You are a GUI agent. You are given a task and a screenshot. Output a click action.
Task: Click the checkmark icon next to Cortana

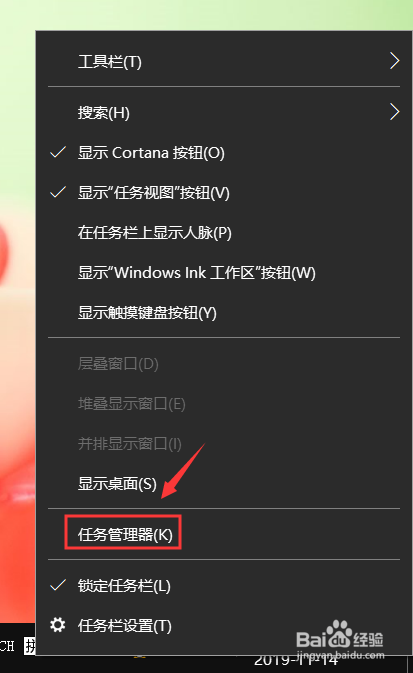(58, 152)
